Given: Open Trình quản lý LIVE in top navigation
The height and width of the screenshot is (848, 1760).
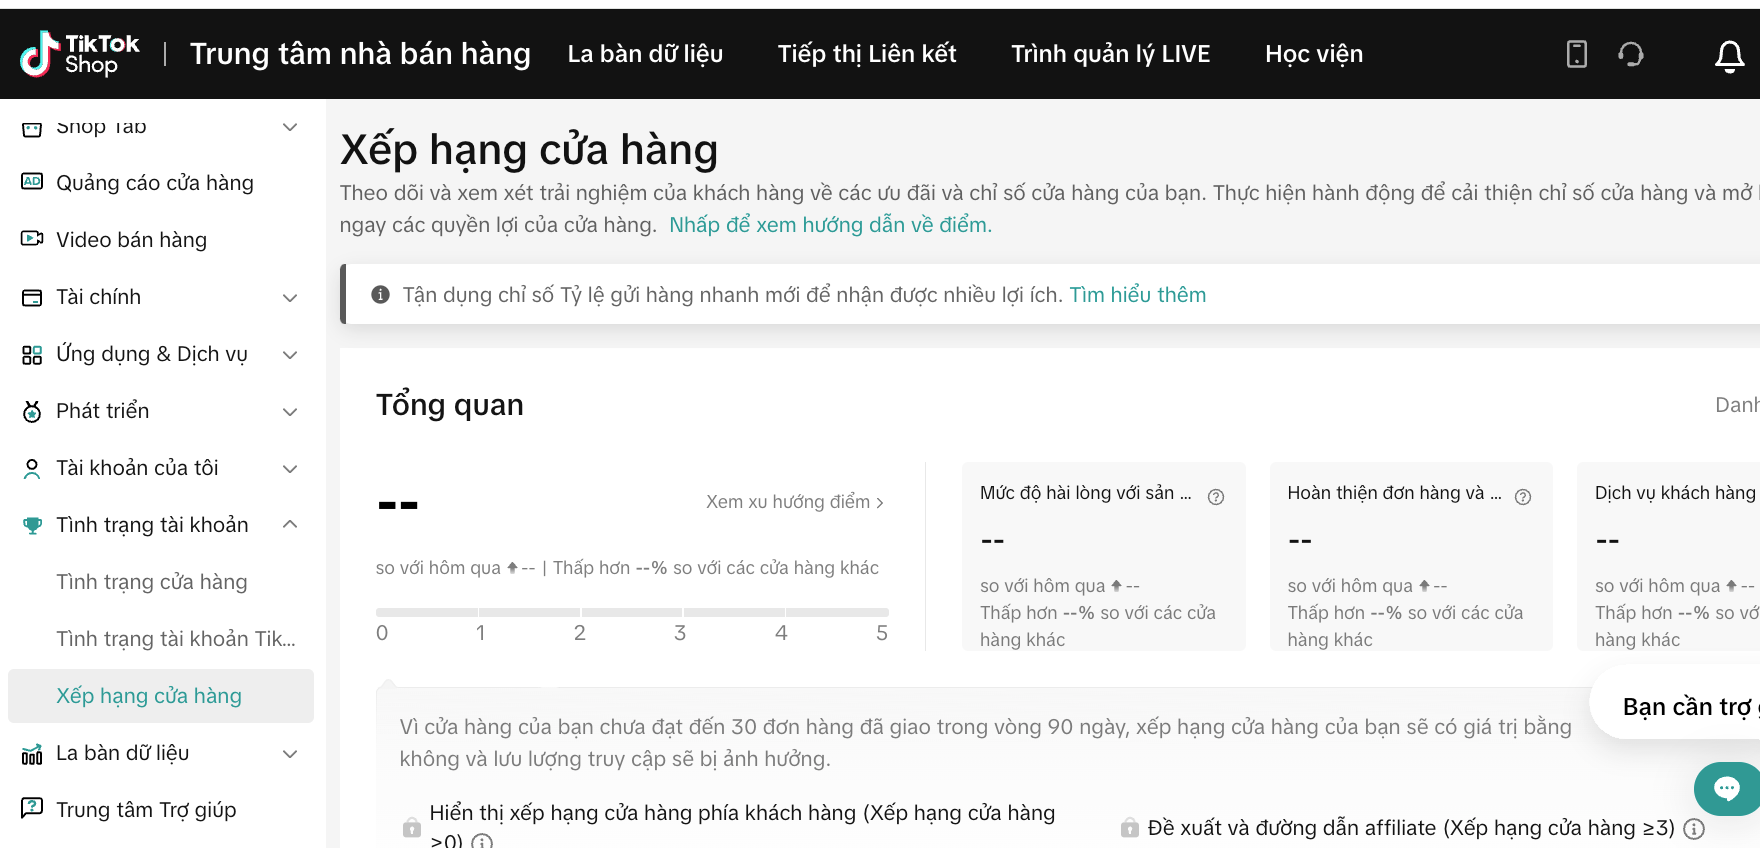Looking at the screenshot, I should 1110,54.
